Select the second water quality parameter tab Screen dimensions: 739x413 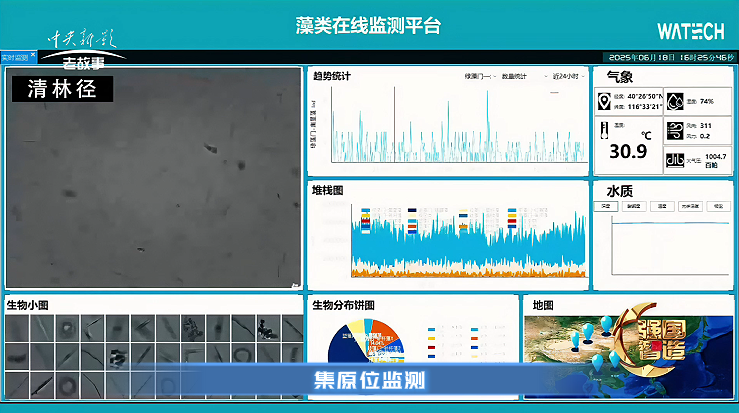click(633, 206)
